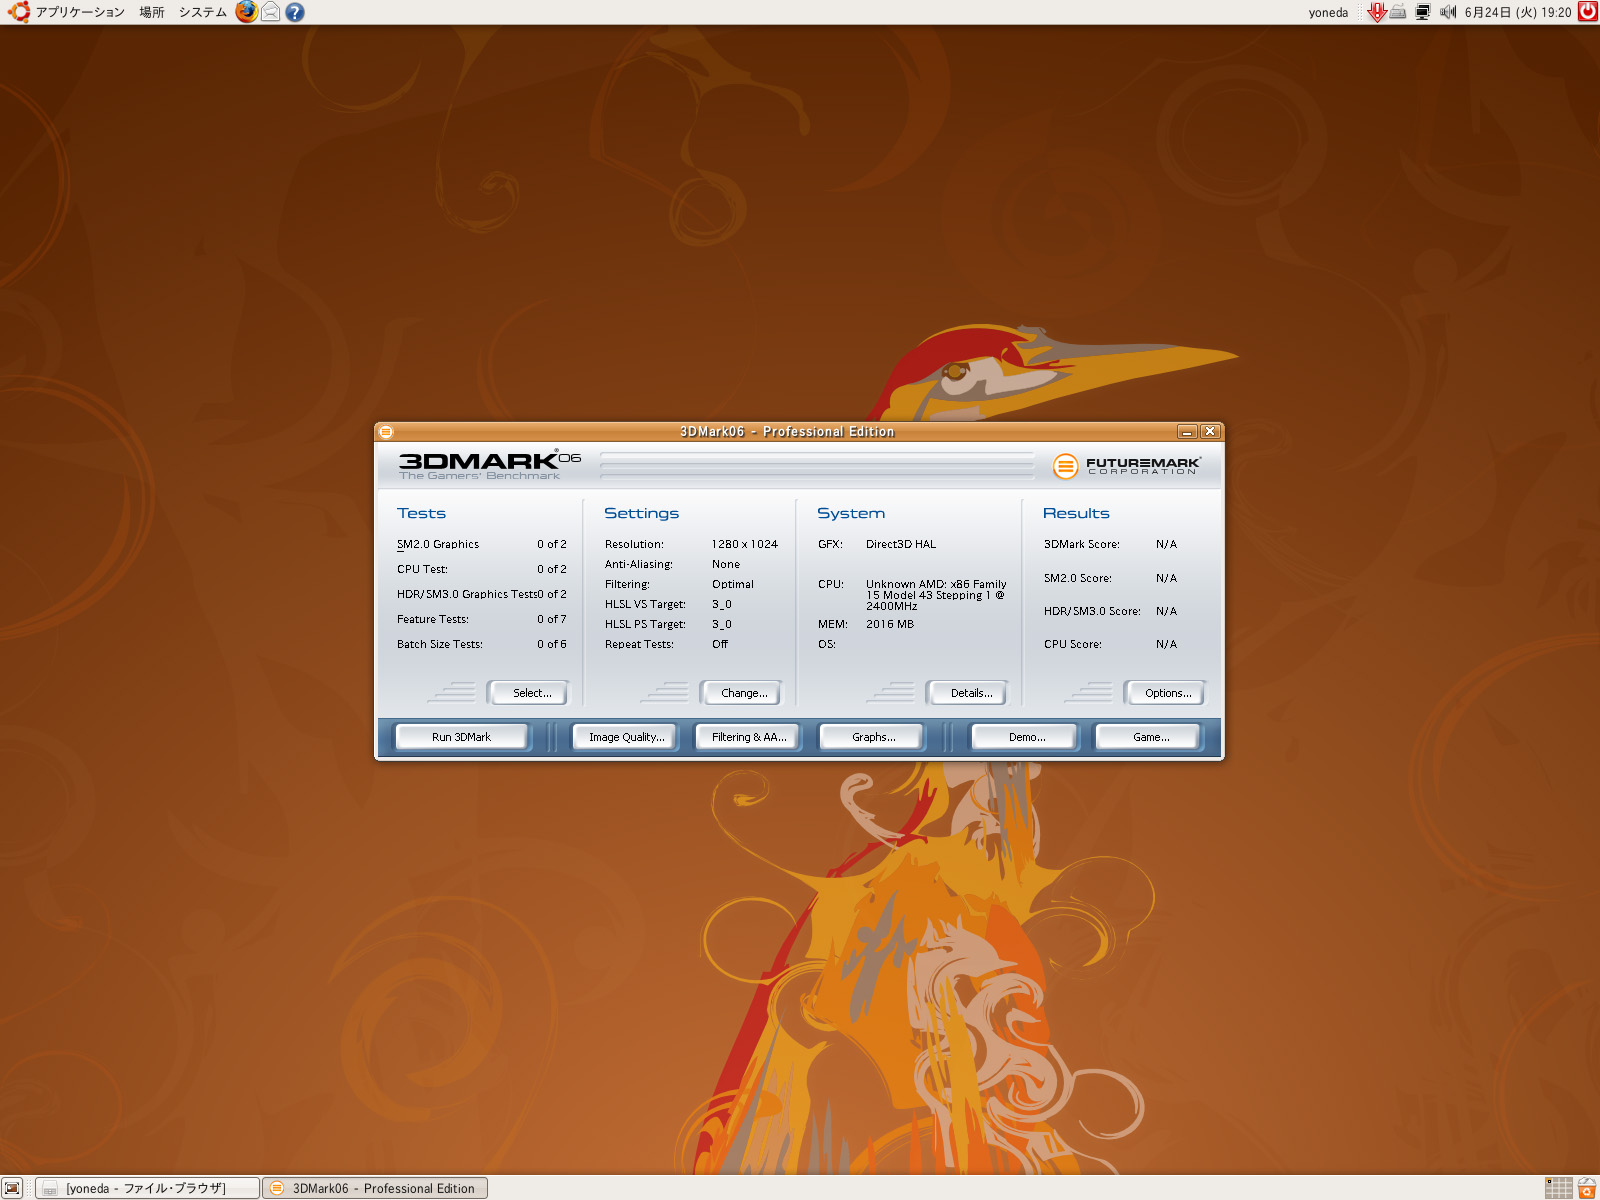This screenshot has width=1600, height=1200.
Task: Click the blue help question-mark icon
Action: pos(294,12)
